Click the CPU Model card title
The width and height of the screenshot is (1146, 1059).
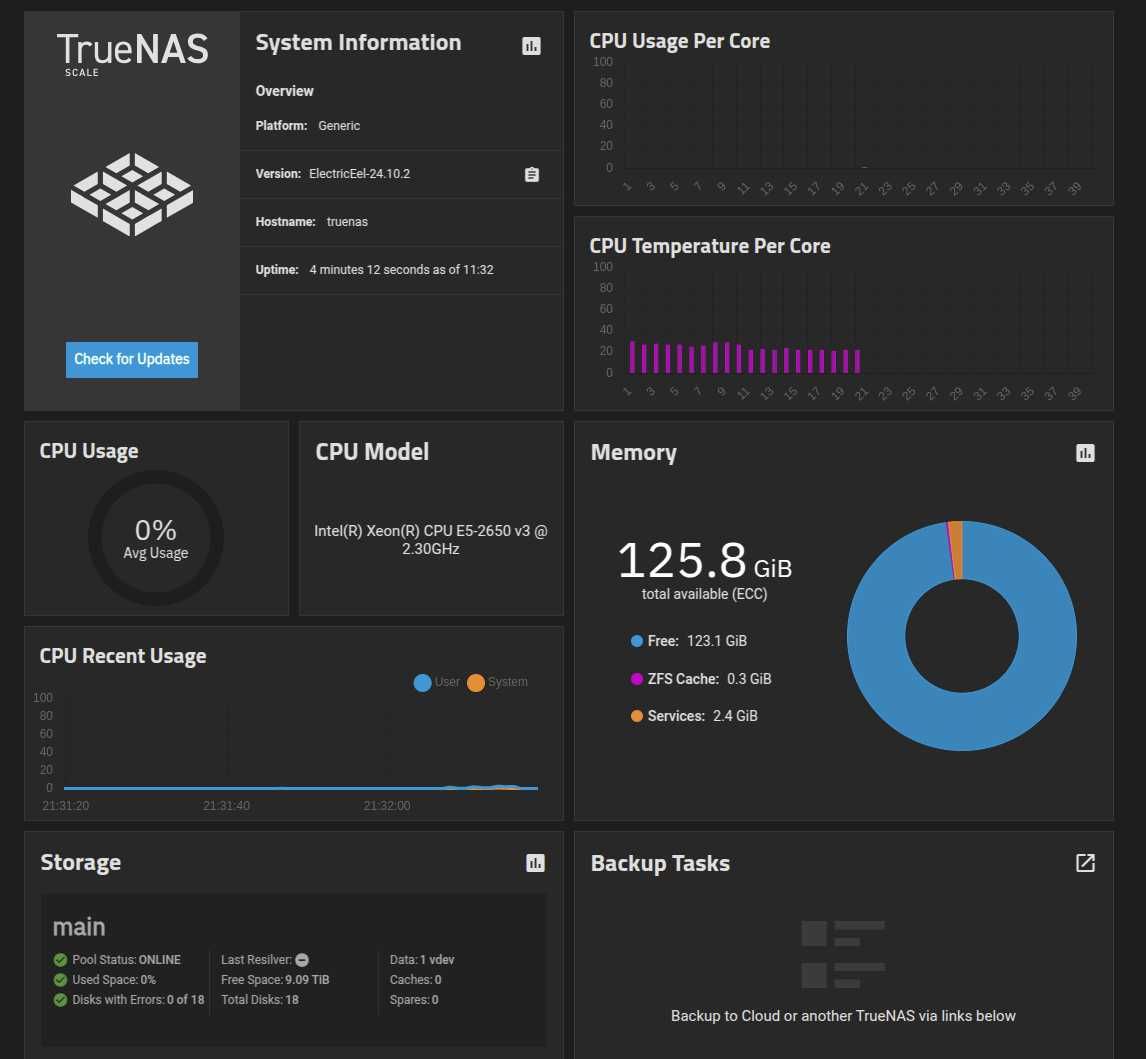pyautogui.click(x=372, y=452)
